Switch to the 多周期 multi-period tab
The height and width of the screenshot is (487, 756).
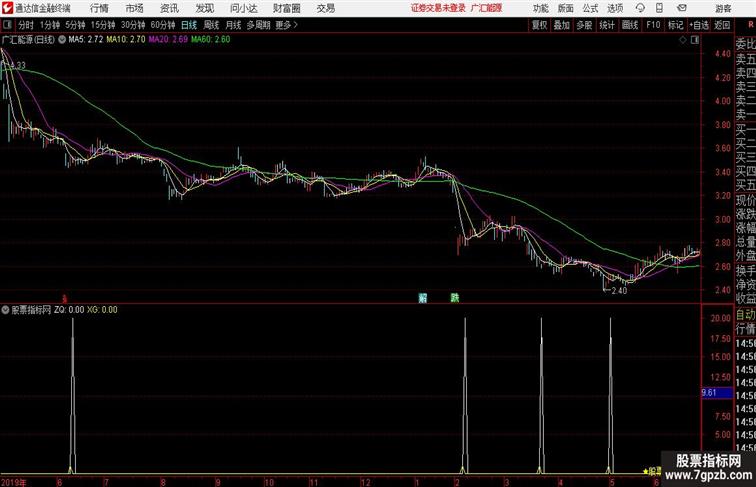pyautogui.click(x=258, y=25)
